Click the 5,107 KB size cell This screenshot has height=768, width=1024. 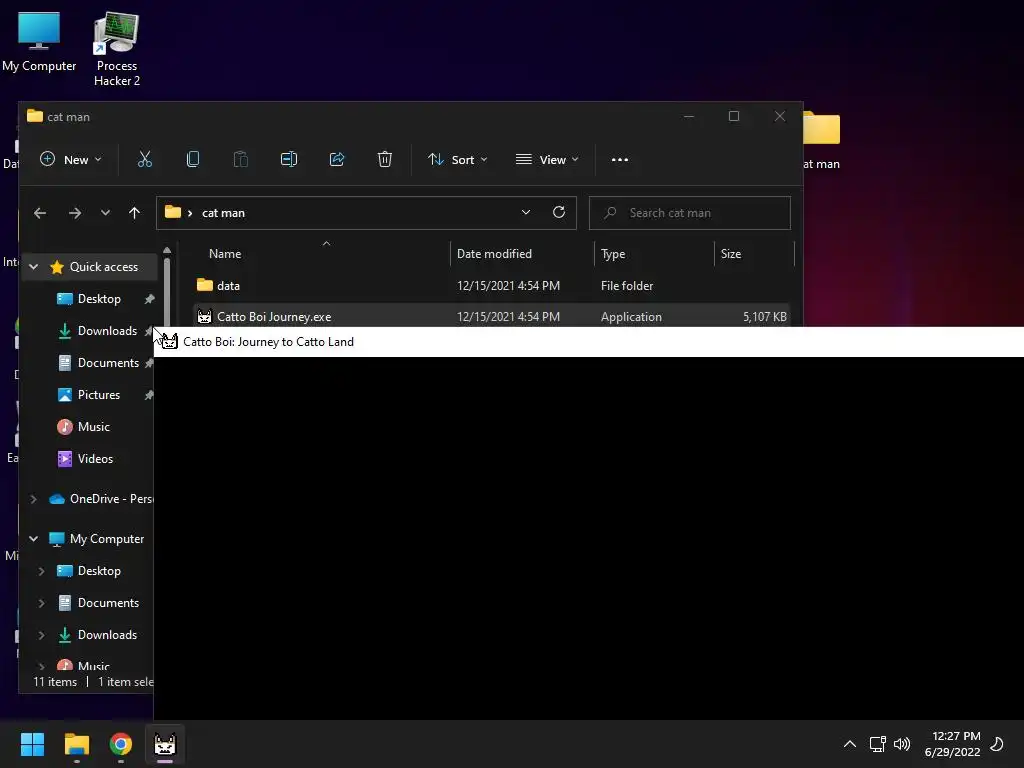point(765,317)
